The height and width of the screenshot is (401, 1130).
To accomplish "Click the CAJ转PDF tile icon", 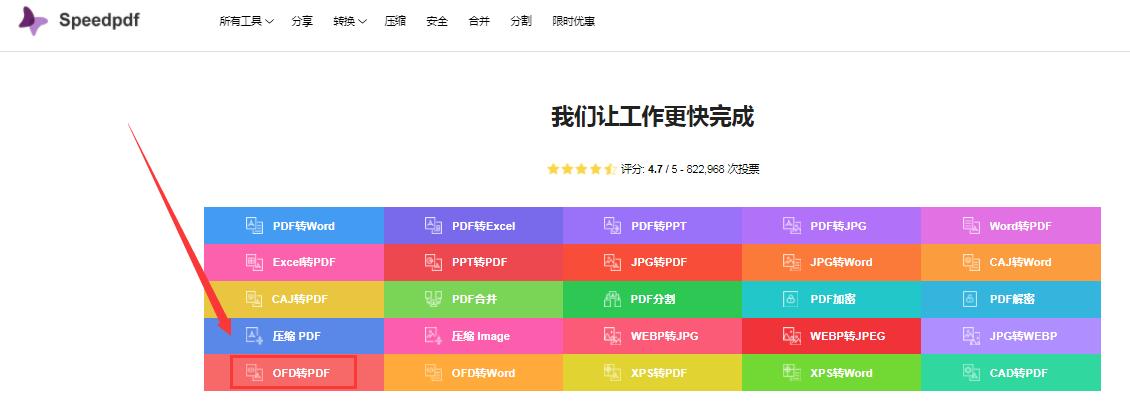I will coord(254,299).
